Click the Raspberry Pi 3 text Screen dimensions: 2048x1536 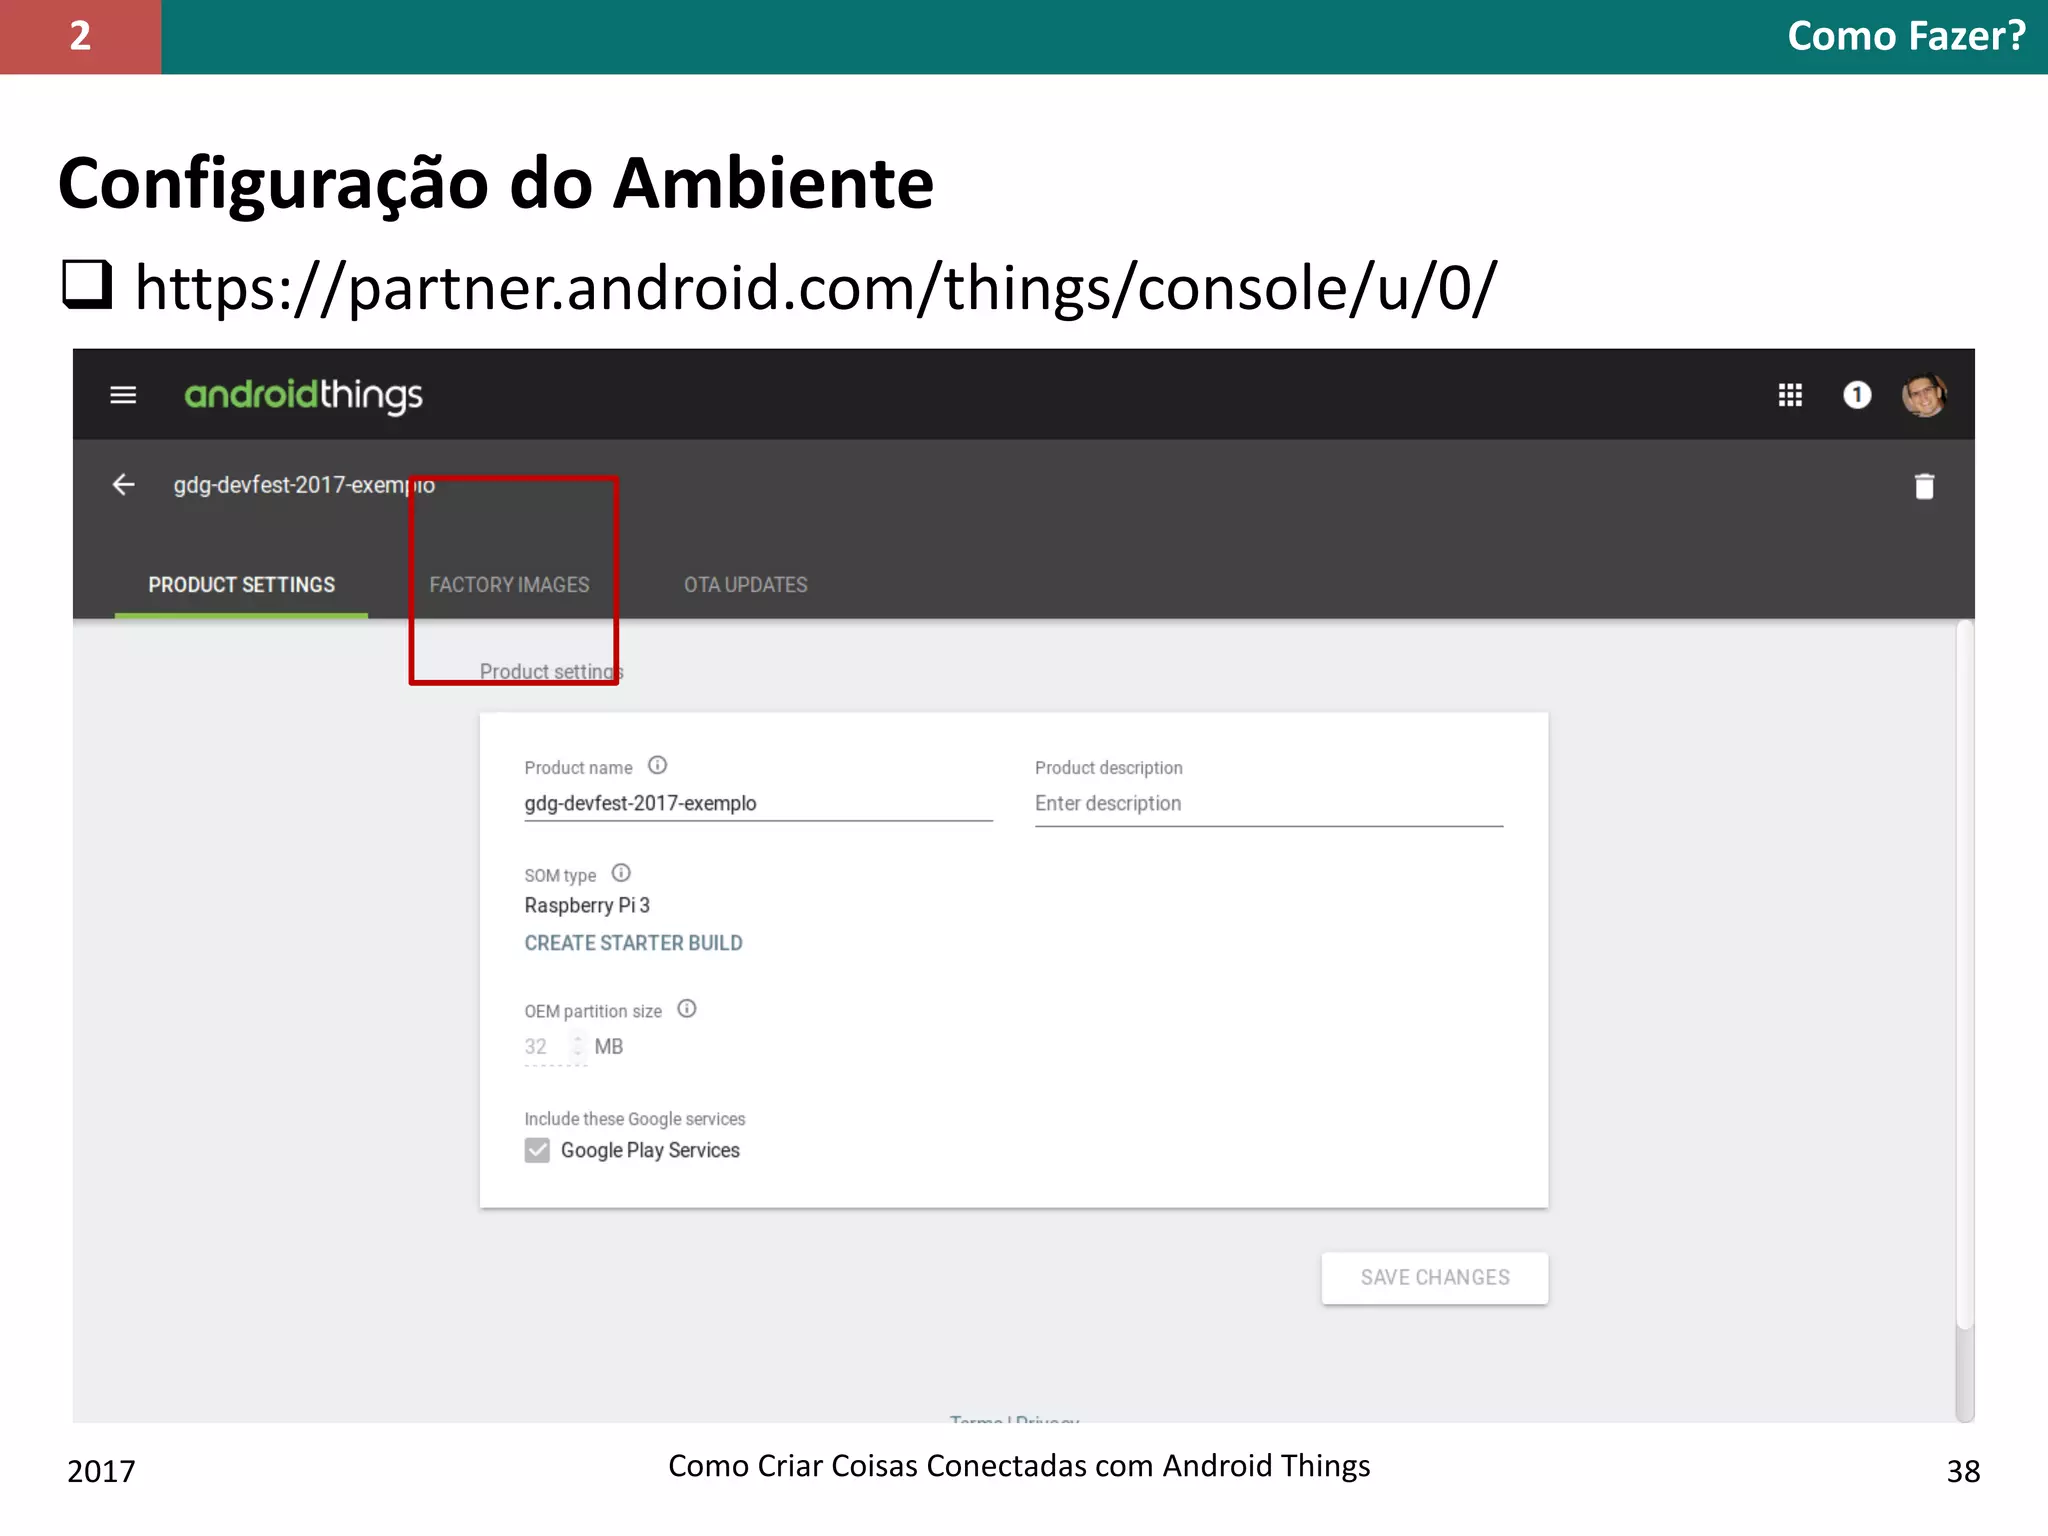[587, 905]
